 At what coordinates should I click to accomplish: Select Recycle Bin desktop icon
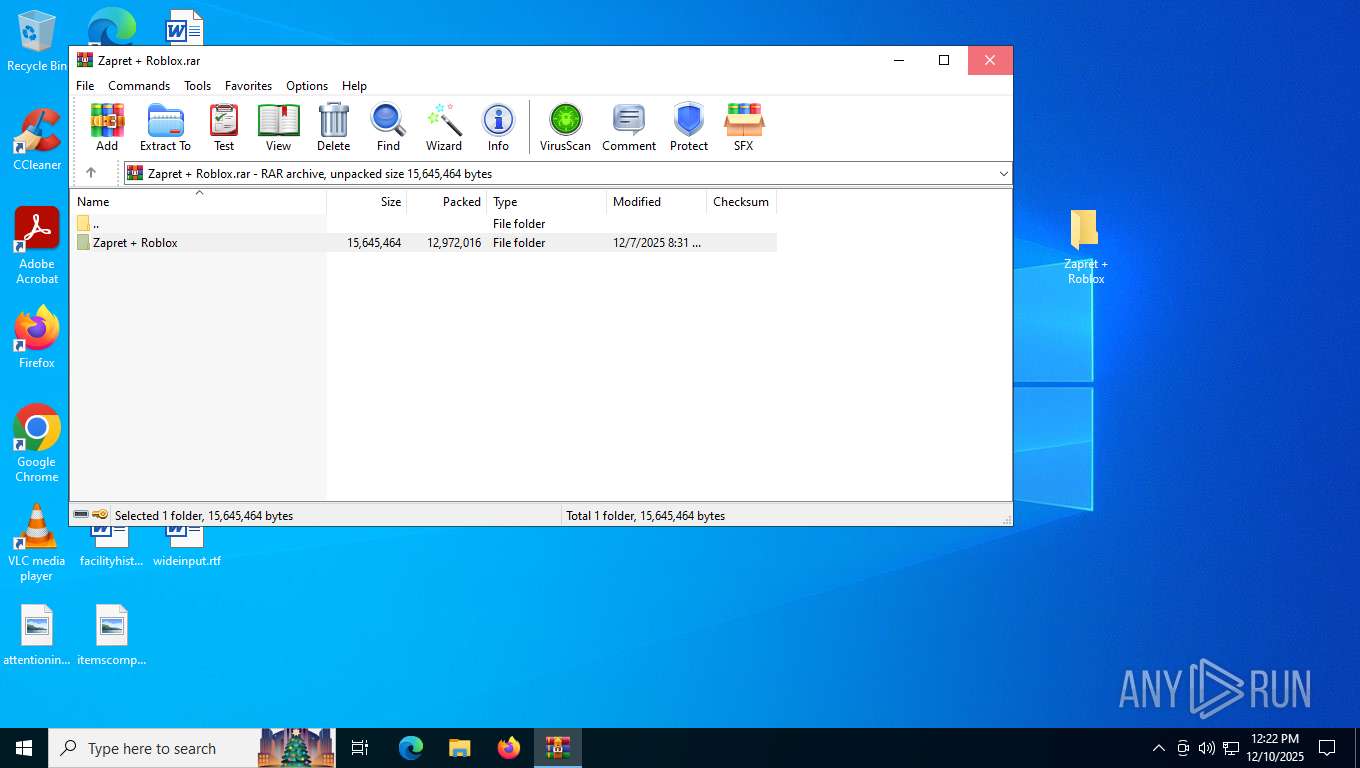point(37,42)
